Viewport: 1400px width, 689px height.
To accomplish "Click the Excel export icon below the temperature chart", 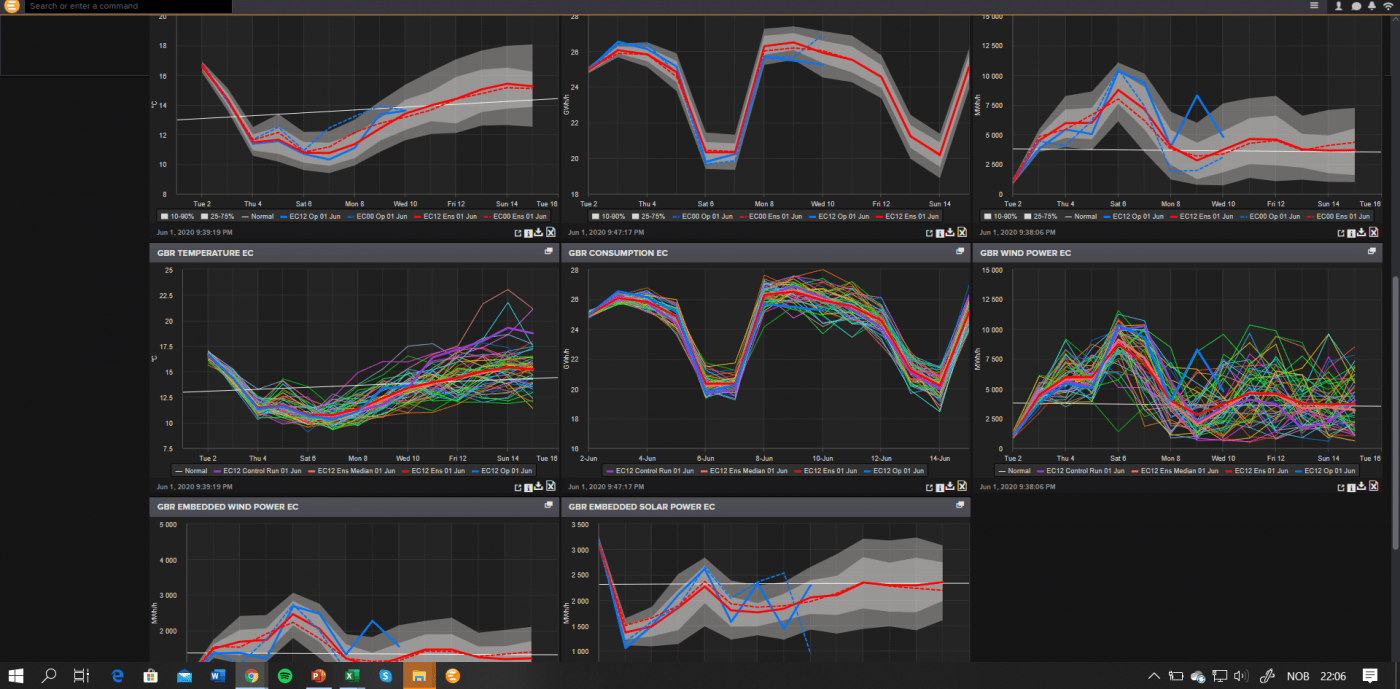I will pos(551,487).
